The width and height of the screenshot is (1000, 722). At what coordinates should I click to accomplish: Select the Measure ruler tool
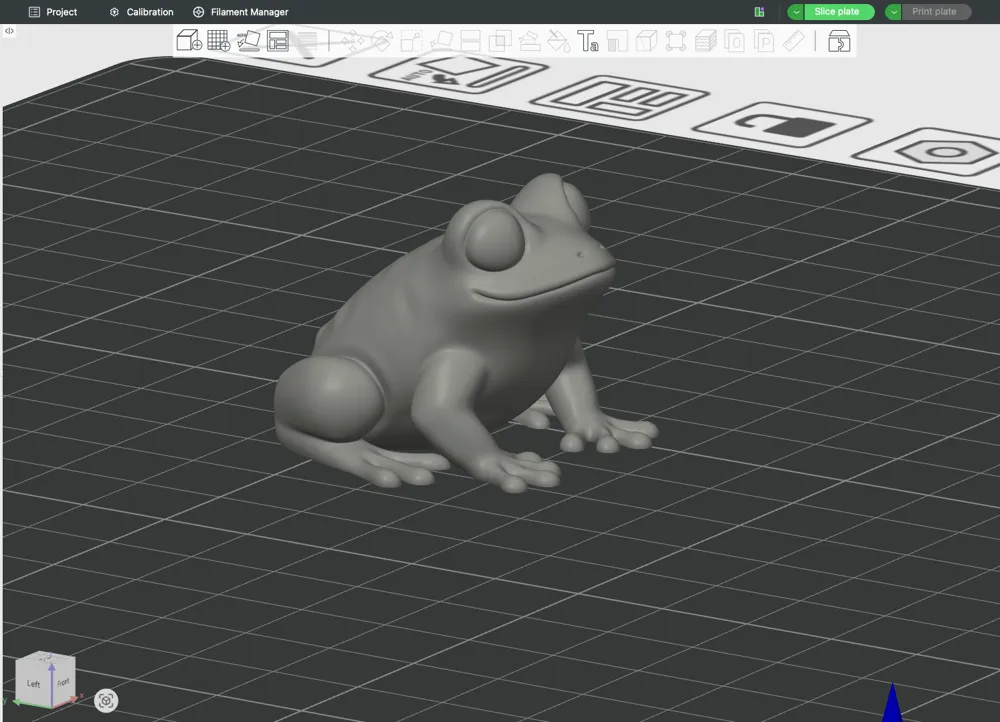point(793,41)
